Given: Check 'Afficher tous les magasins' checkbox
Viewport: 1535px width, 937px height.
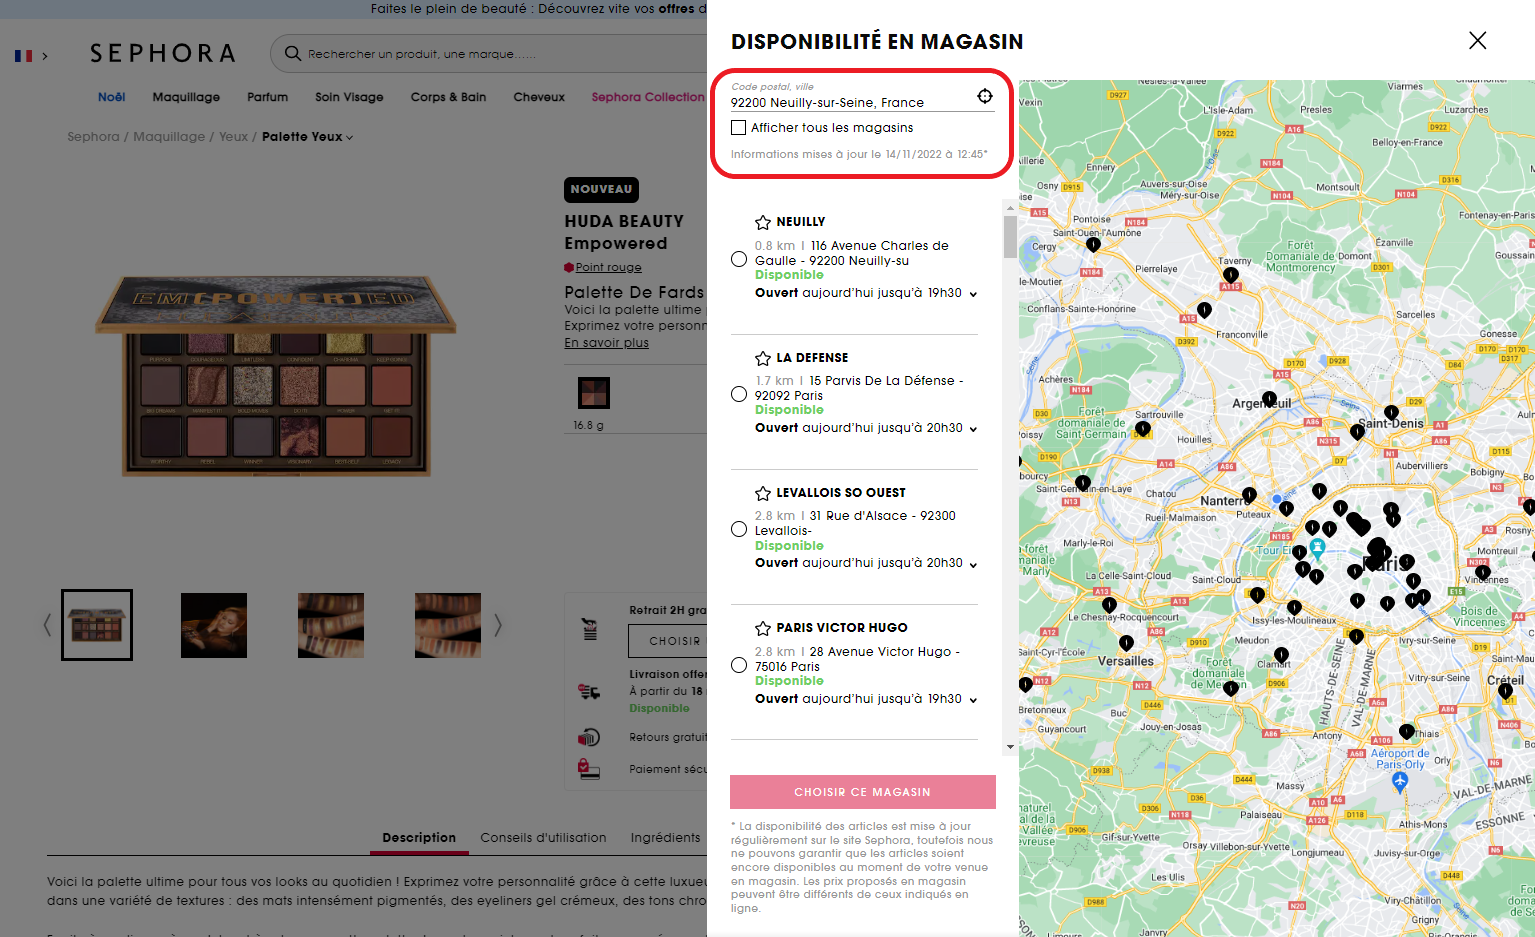Looking at the screenshot, I should (739, 128).
